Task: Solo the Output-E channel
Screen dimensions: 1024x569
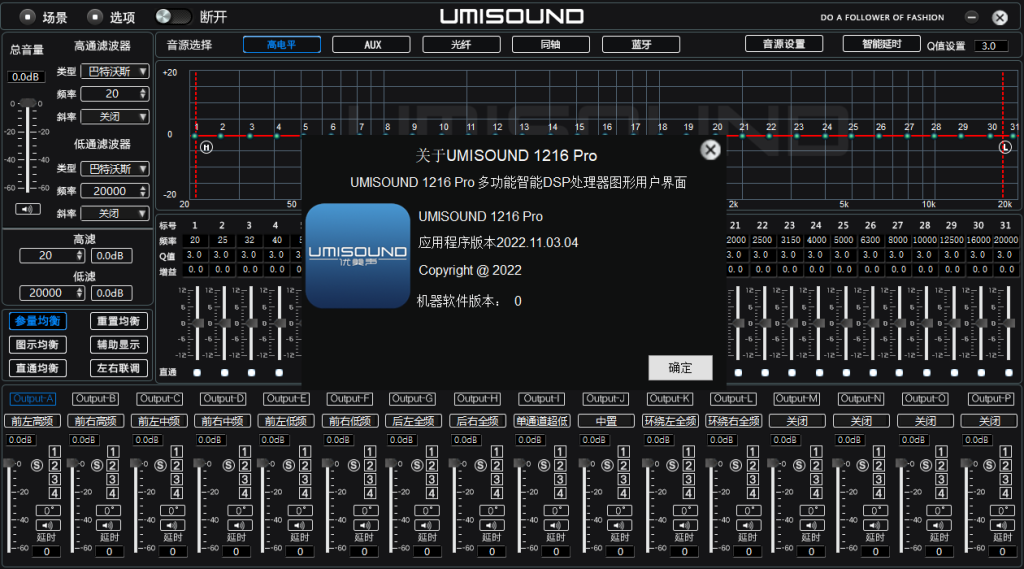Action: click(289, 465)
